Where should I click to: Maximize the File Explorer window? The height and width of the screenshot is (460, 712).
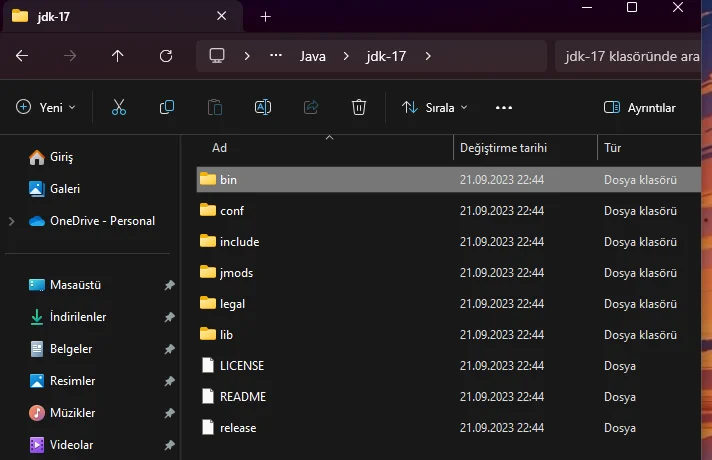pyautogui.click(x=632, y=7)
